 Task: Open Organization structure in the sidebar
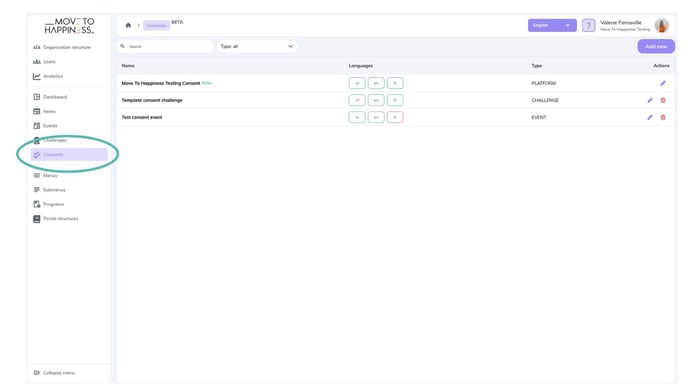(x=62, y=47)
